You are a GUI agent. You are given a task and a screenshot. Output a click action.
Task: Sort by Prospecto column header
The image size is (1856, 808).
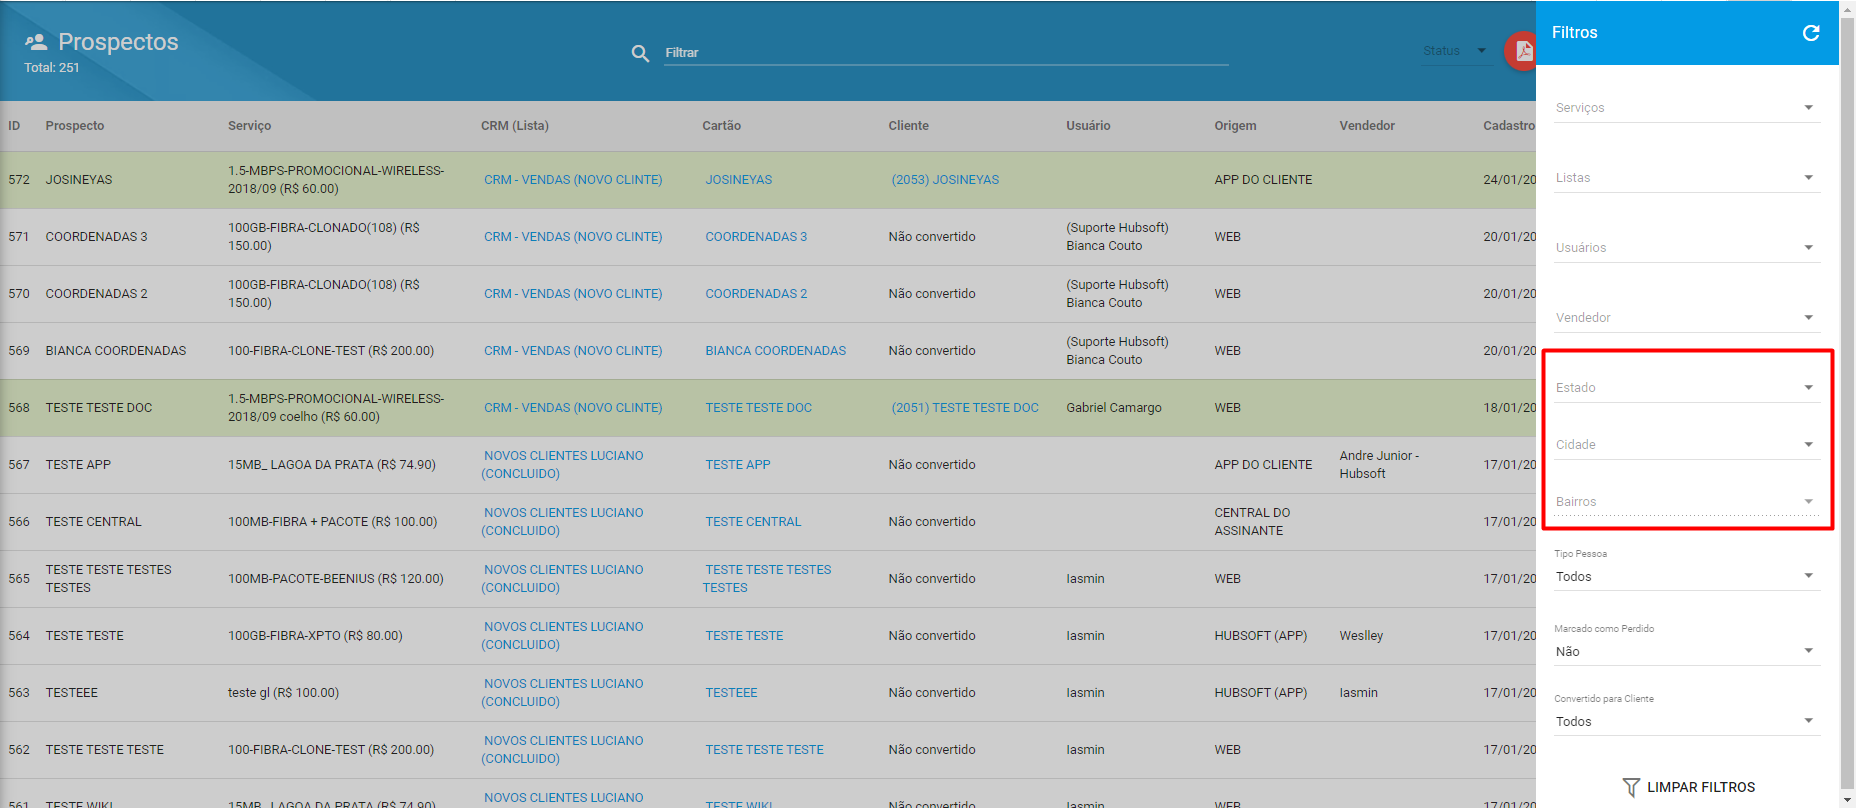75,126
